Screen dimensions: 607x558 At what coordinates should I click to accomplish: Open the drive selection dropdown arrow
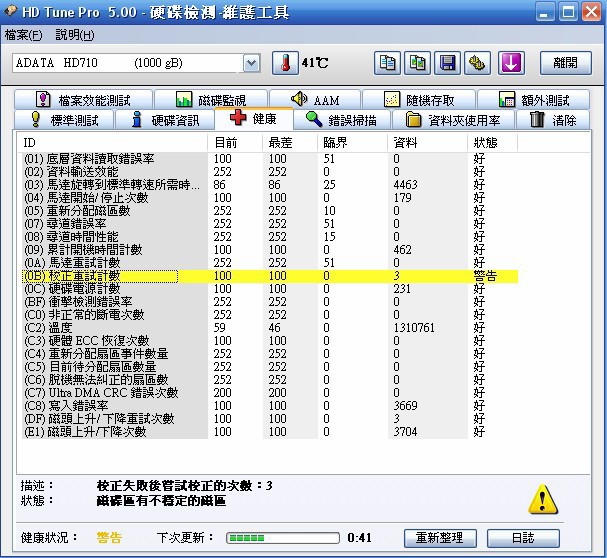pos(252,63)
